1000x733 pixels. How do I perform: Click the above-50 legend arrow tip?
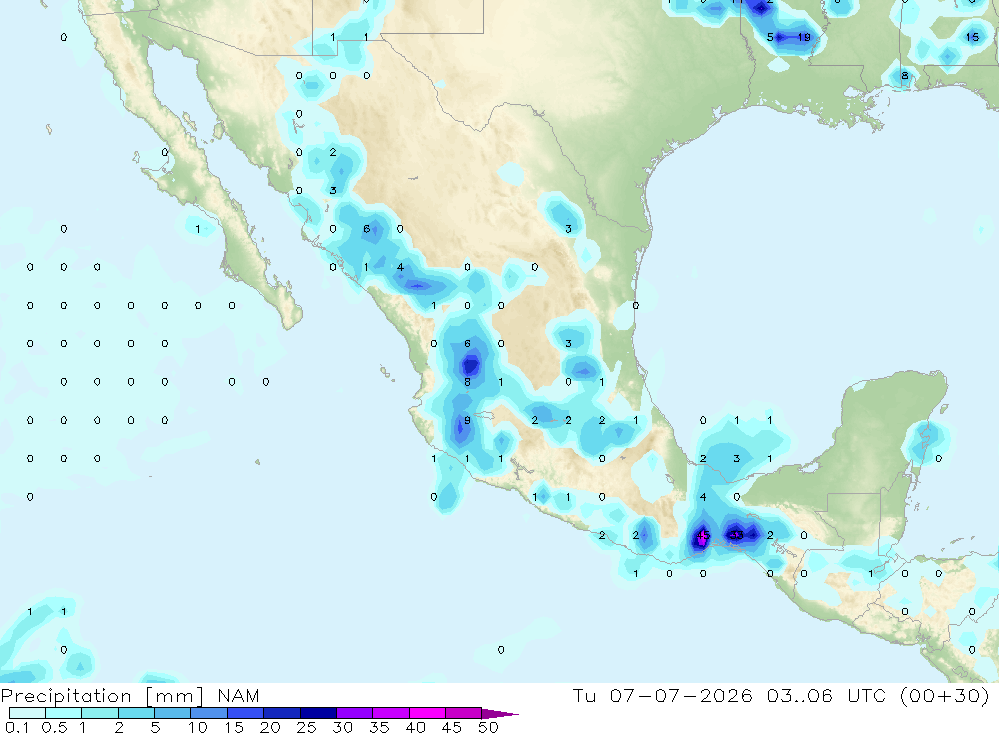click(501, 713)
